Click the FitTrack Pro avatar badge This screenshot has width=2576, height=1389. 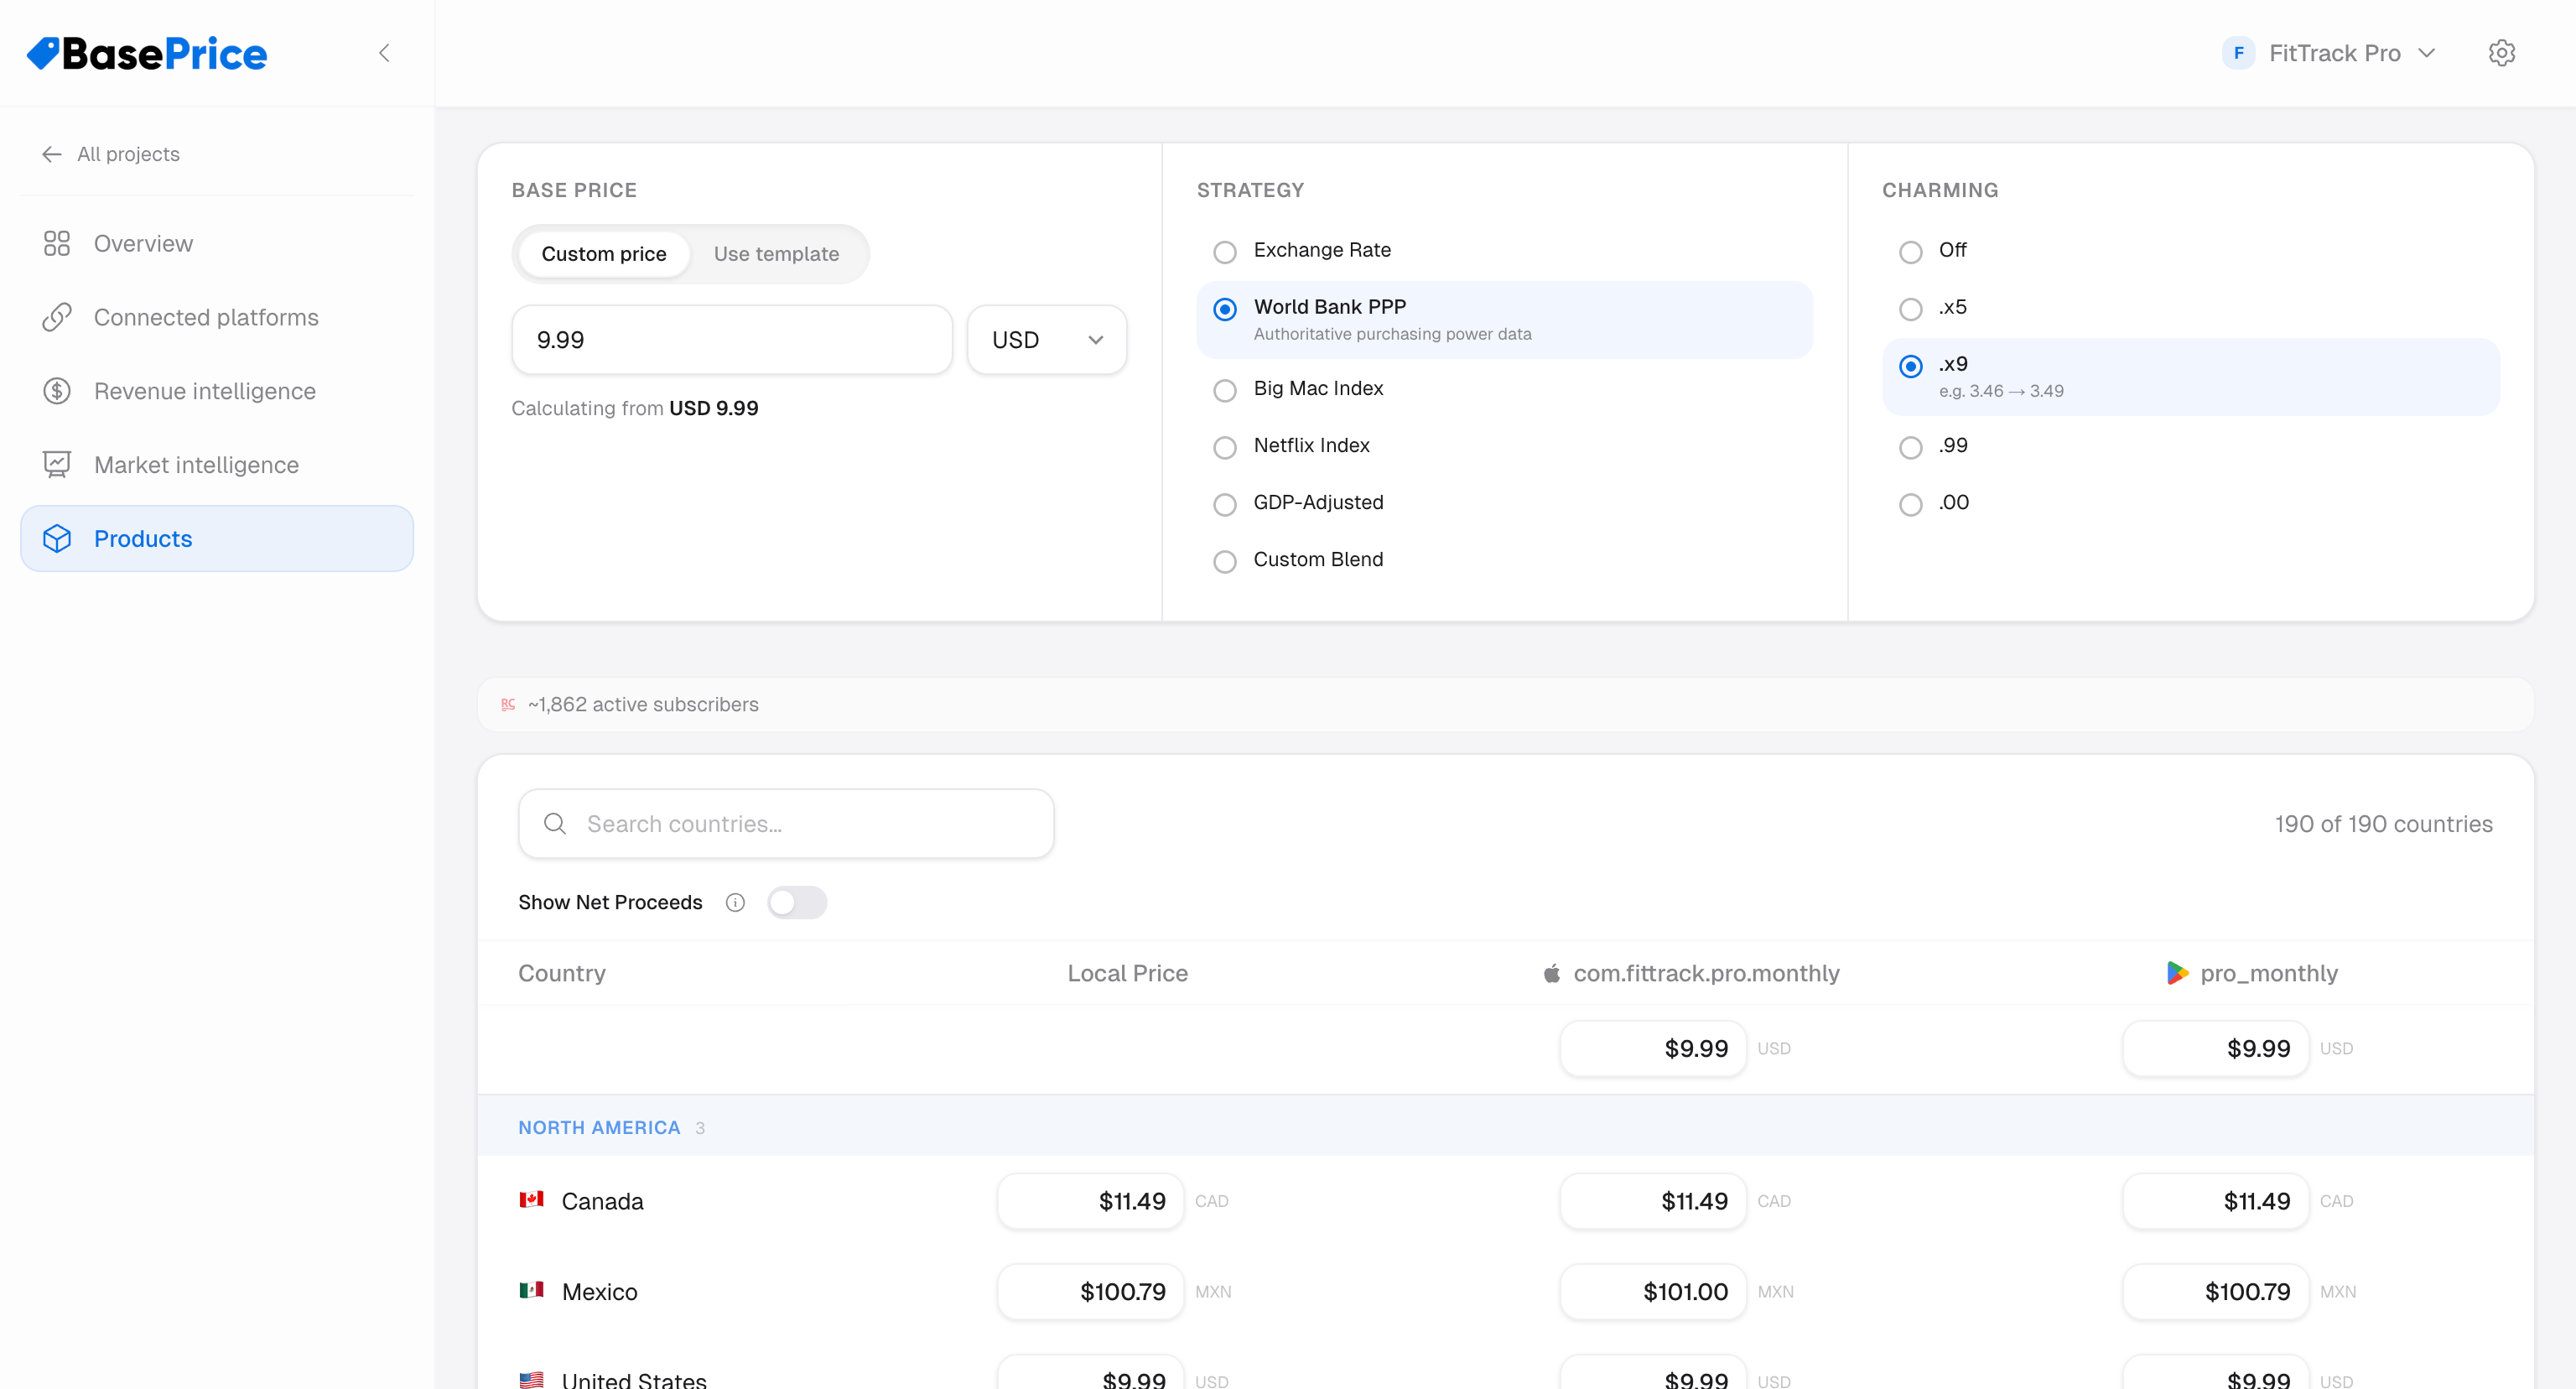tap(2238, 53)
